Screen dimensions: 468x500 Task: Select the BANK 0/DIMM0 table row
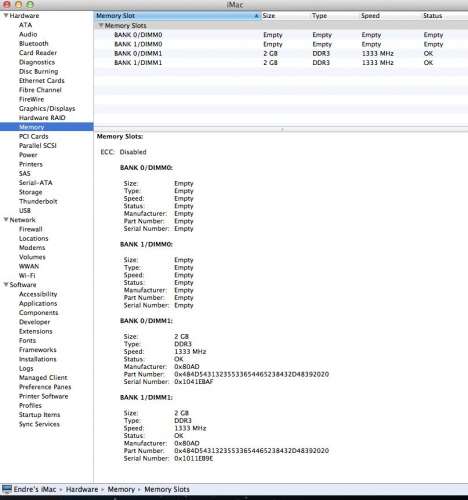coord(281,35)
